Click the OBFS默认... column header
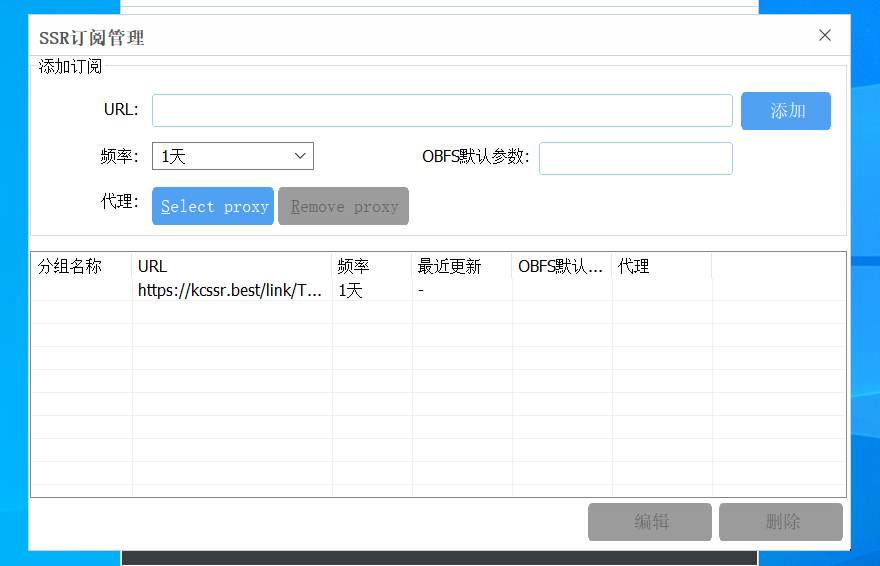 click(x=561, y=266)
